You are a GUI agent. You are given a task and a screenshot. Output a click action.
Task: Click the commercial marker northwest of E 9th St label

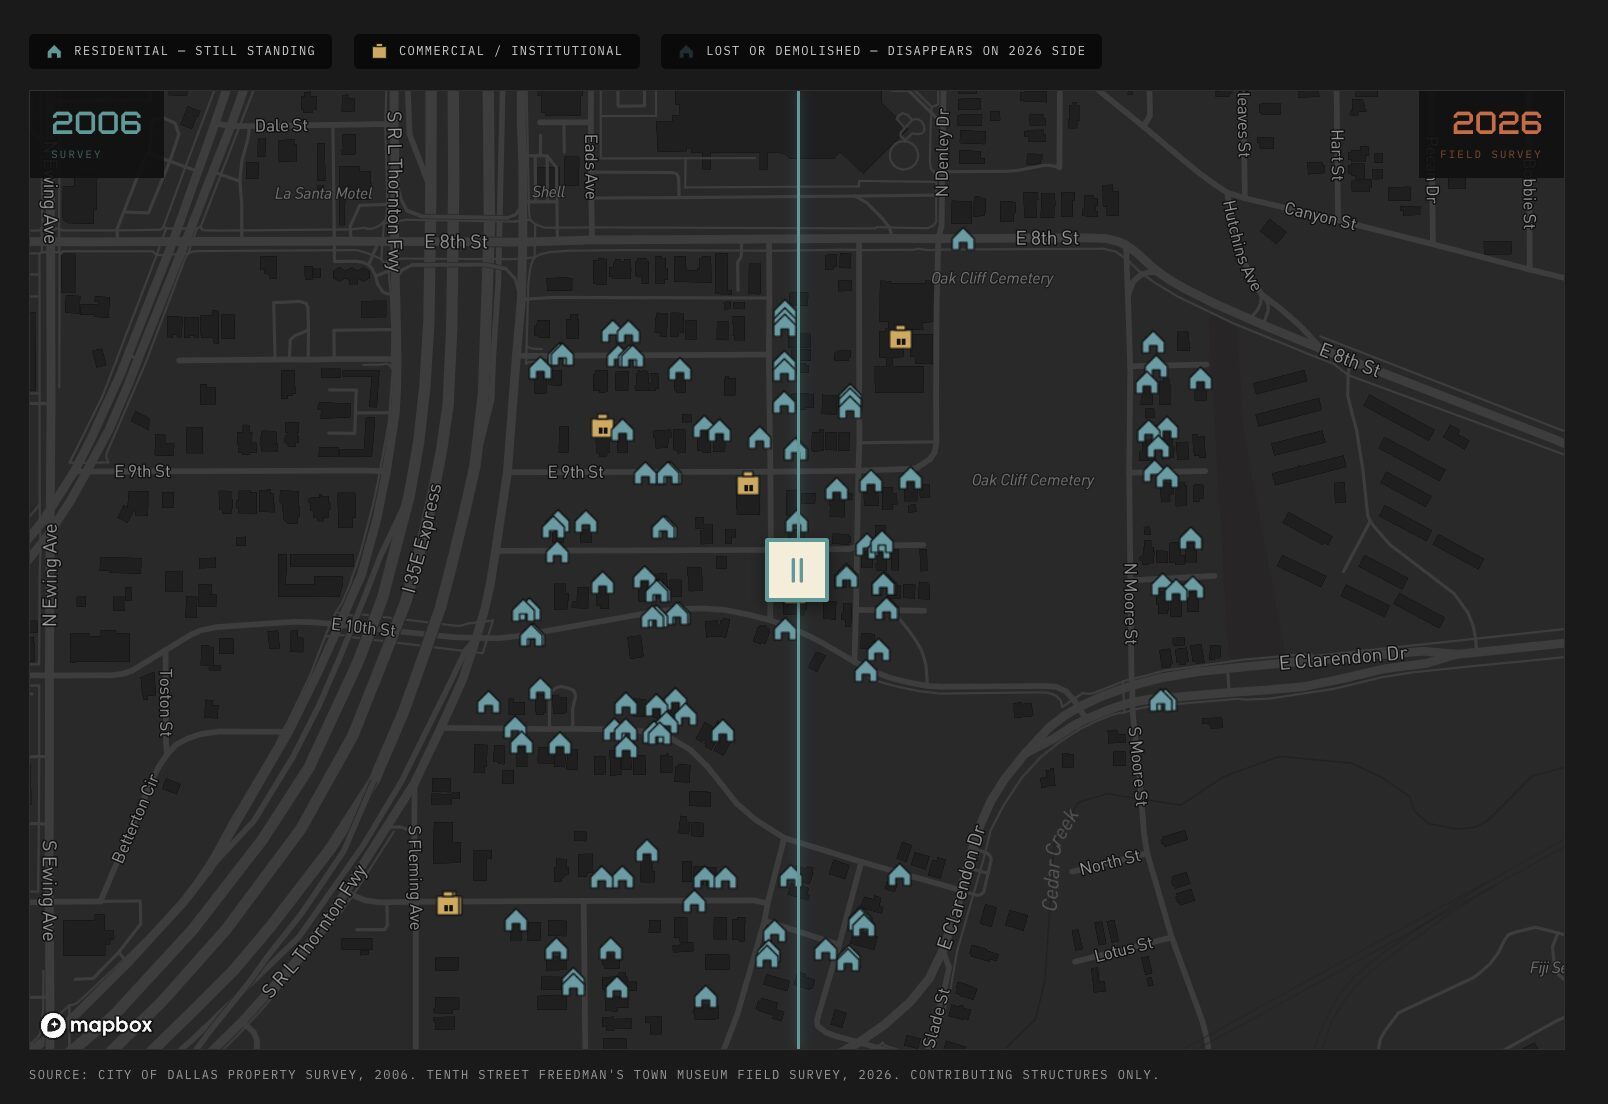601,427
